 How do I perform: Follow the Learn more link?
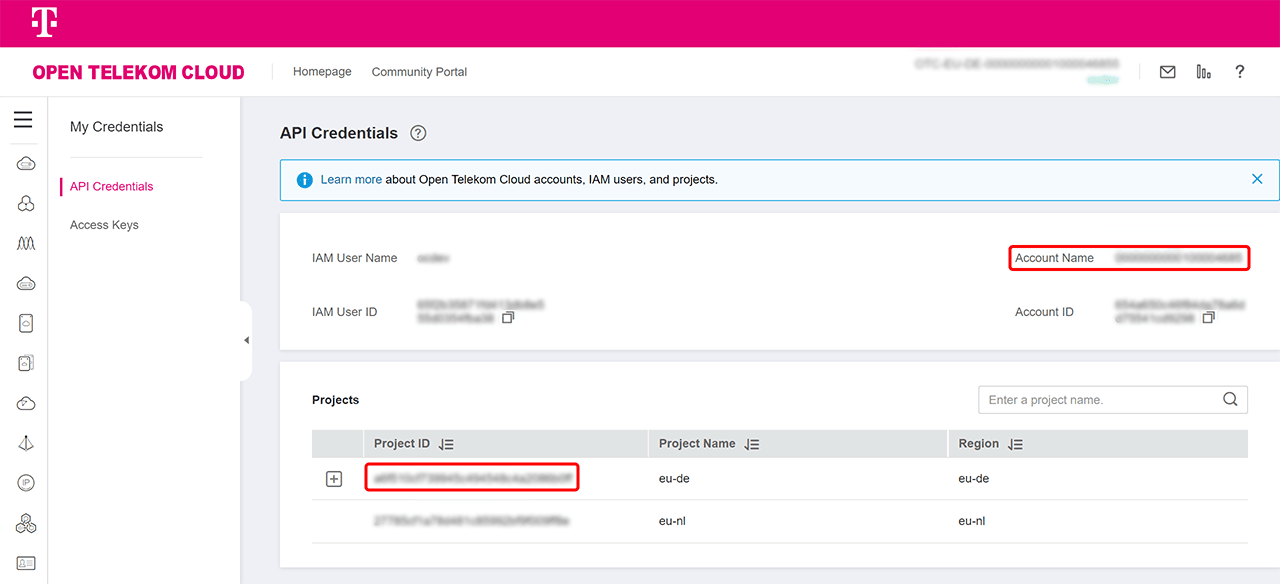click(351, 180)
